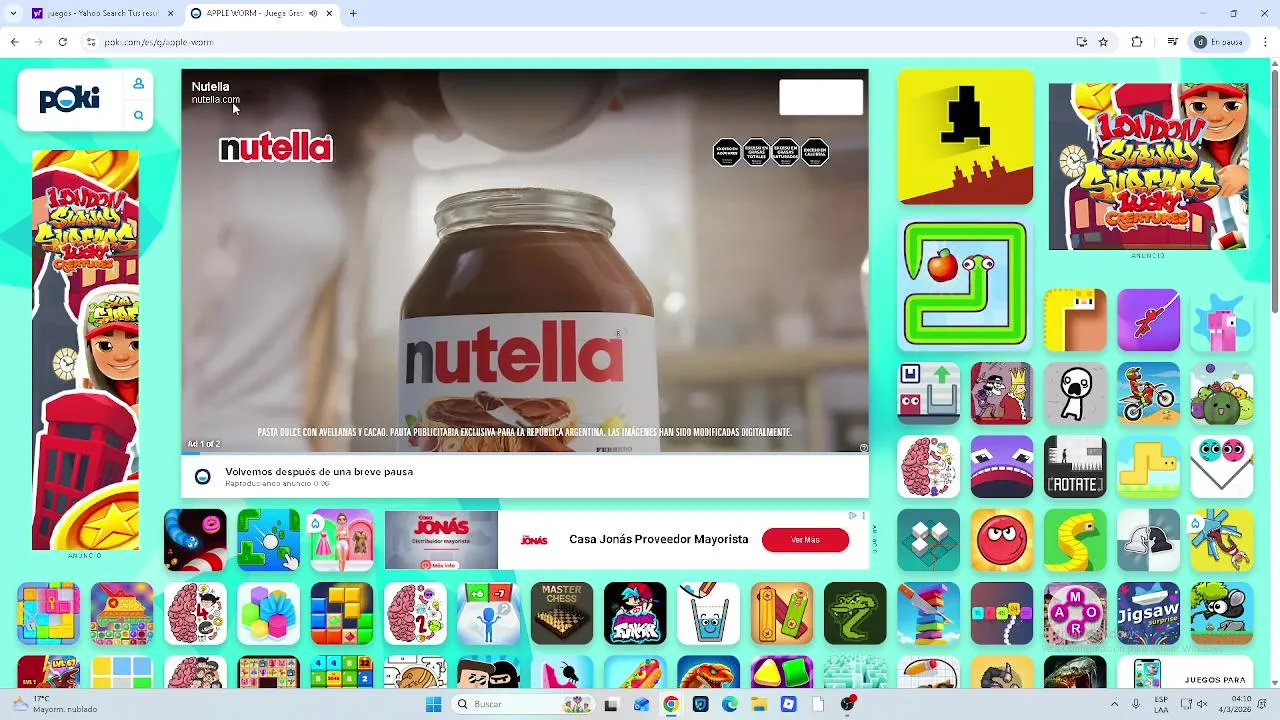Close the Yahoo Search tab
Image resolution: width=1280 pixels, height=720 pixels.
point(170,14)
